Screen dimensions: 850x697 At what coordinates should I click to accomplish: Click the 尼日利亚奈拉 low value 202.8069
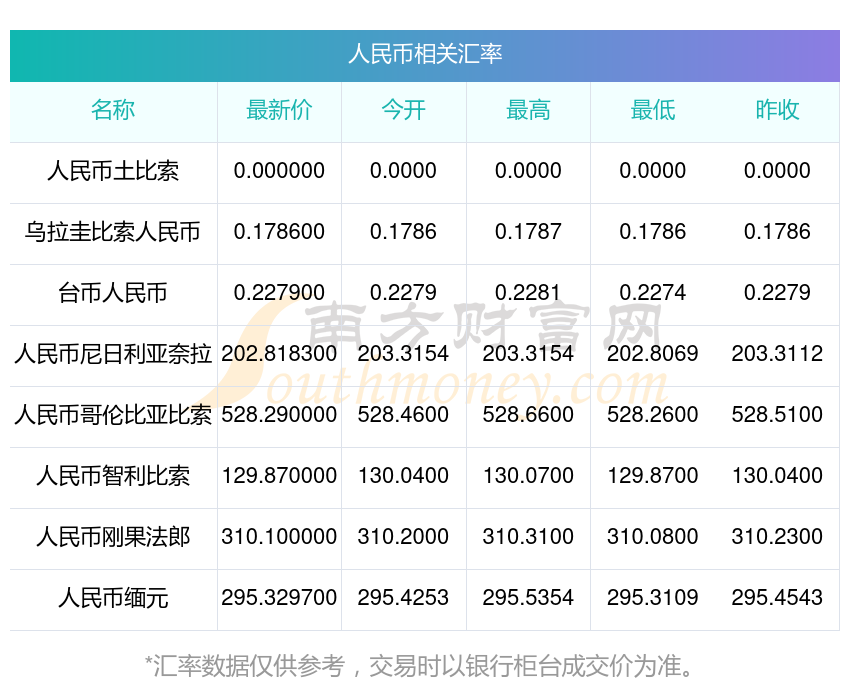653,354
